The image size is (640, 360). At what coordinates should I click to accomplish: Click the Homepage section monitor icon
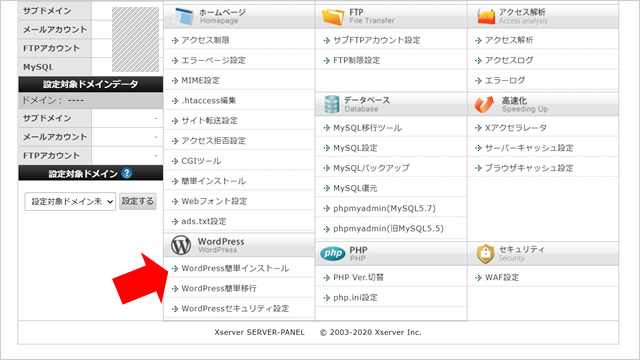pyautogui.click(x=183, y=16)
